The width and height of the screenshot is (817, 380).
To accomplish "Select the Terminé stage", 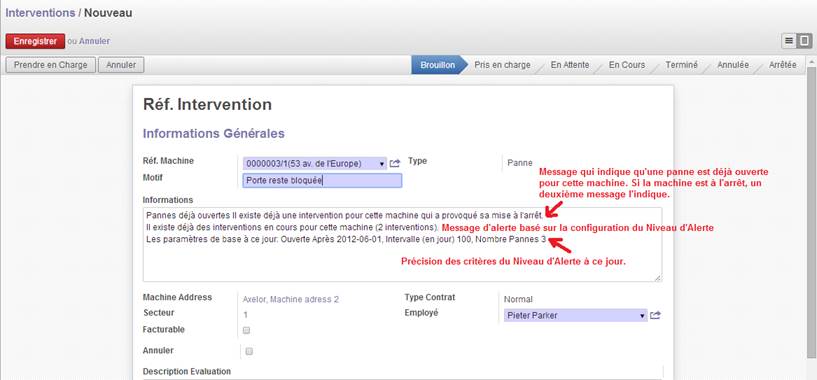I will pyautogui.click(x=682, y=65).
